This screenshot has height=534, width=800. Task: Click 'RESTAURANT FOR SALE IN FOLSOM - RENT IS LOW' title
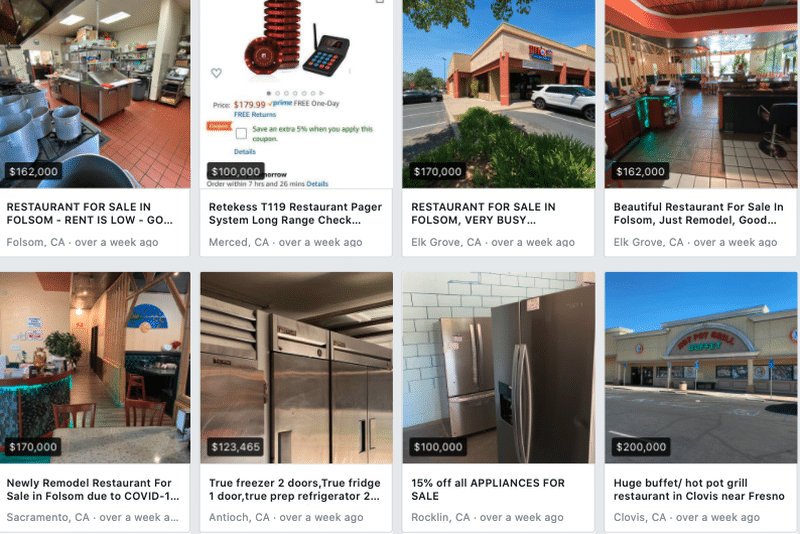point(89,213)
